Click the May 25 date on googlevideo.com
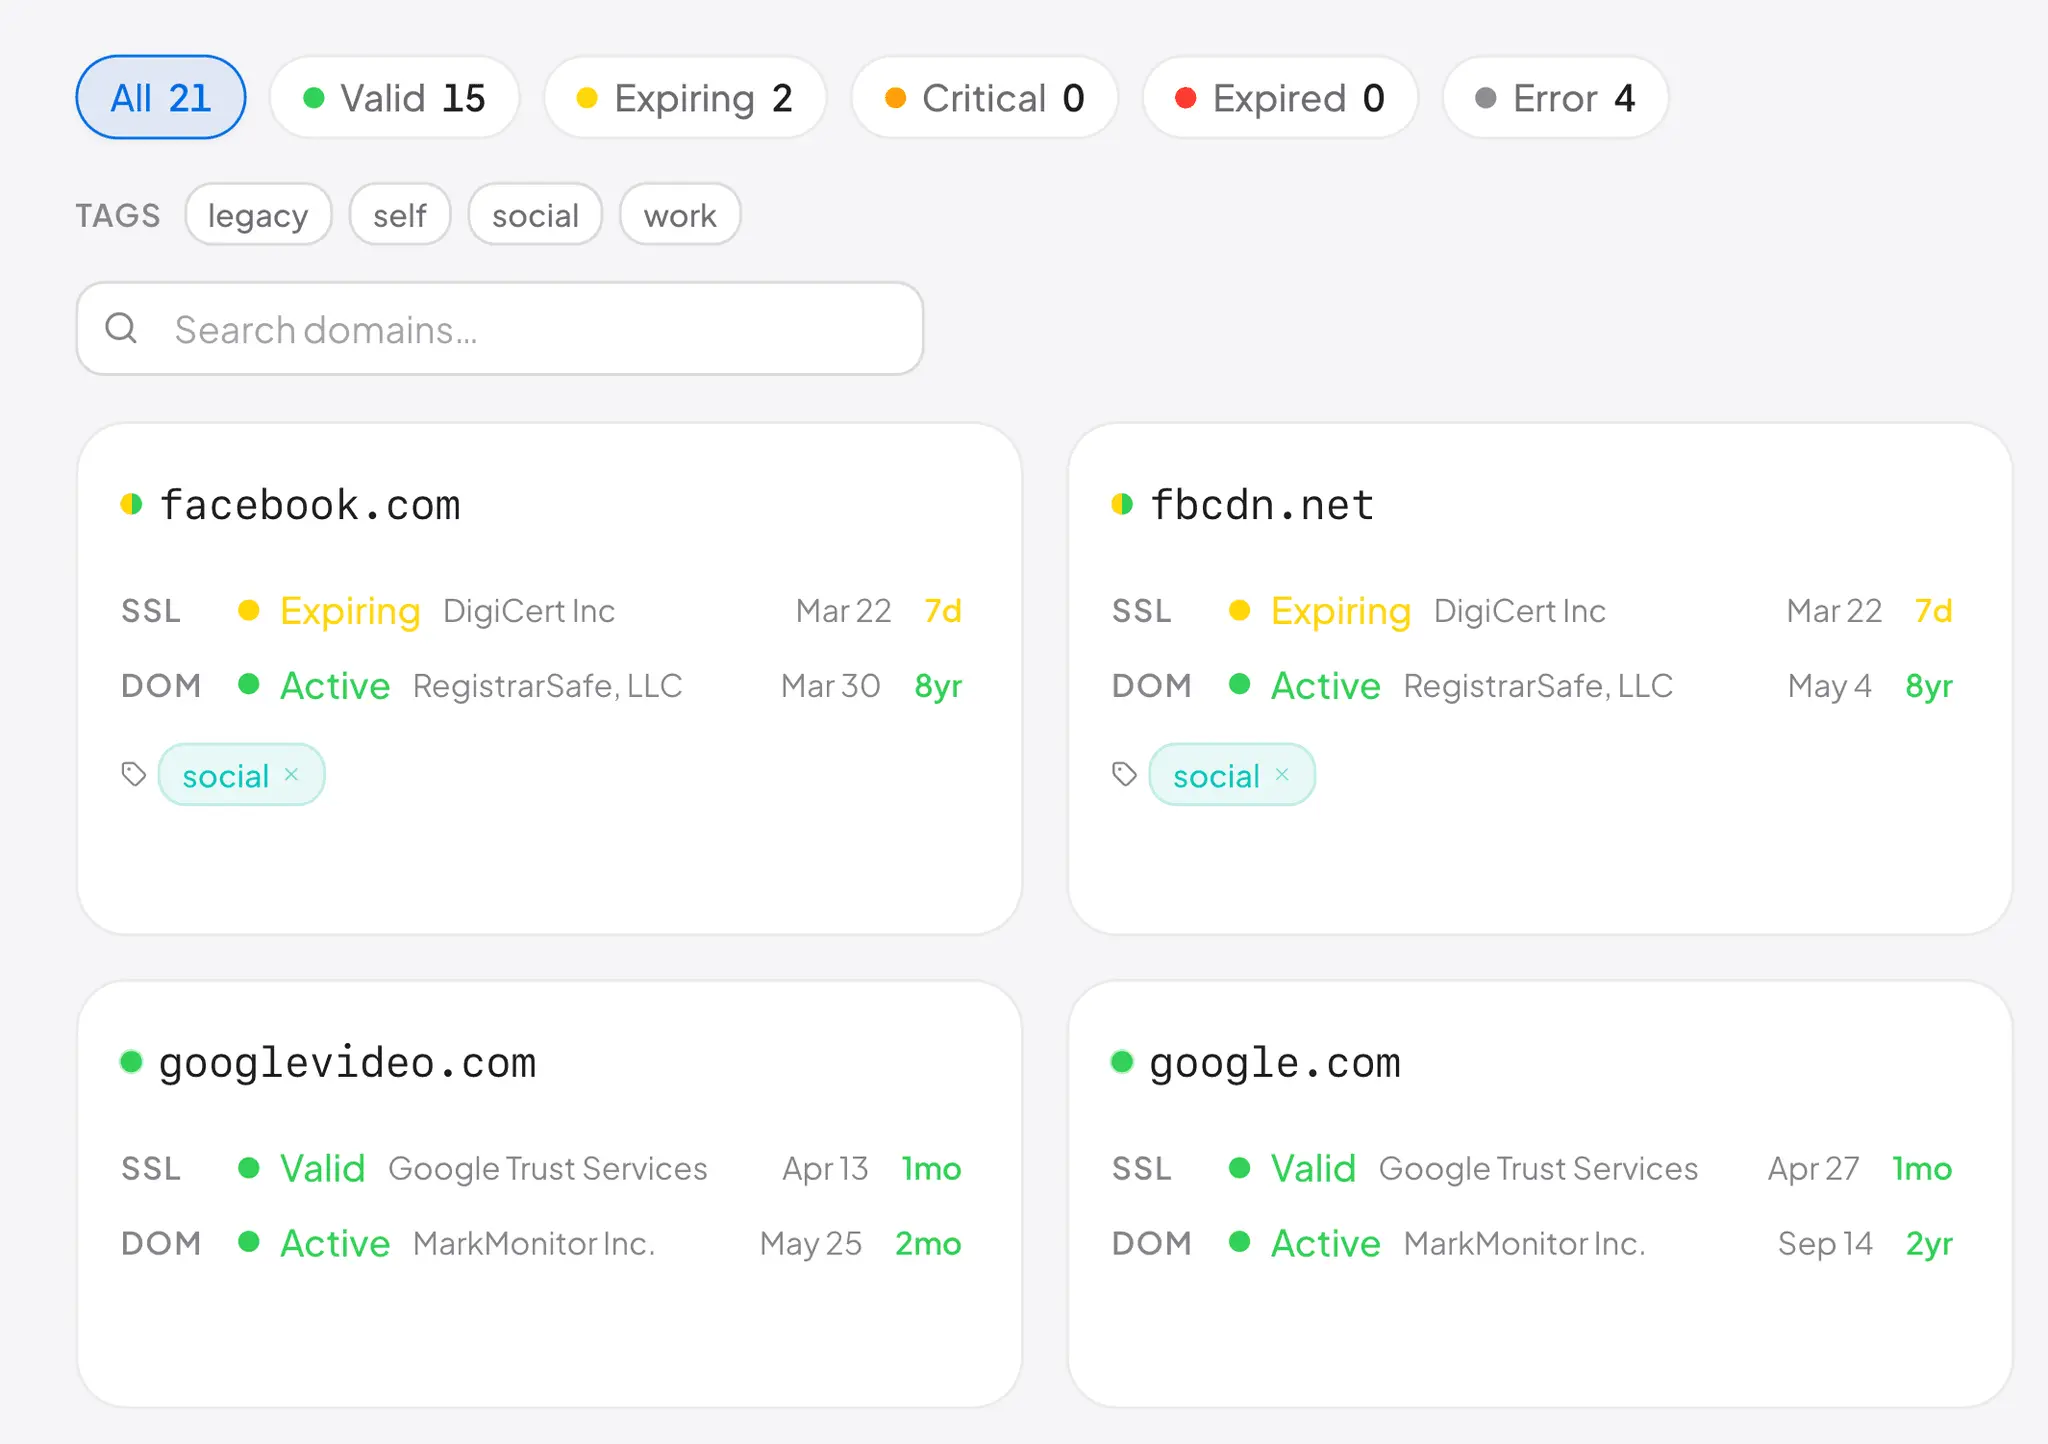Image resolution: width=2048 pixels, height=1444 pixels. pyautogui.click(x=811, y=1243)
